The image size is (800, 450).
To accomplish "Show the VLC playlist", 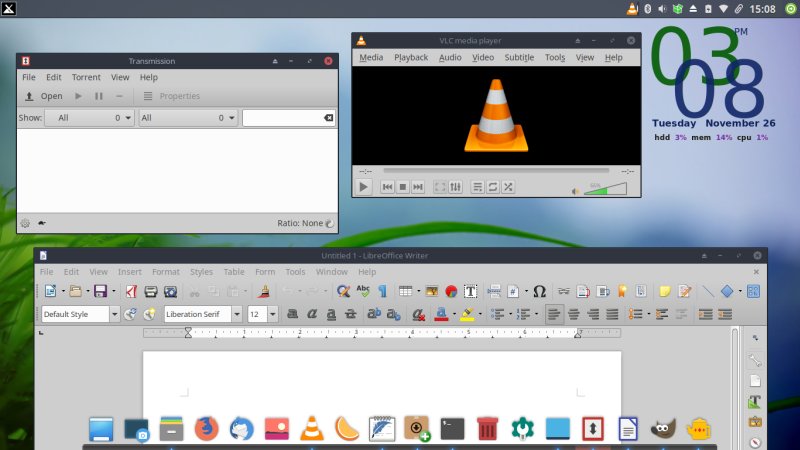I will coord(478,187).
